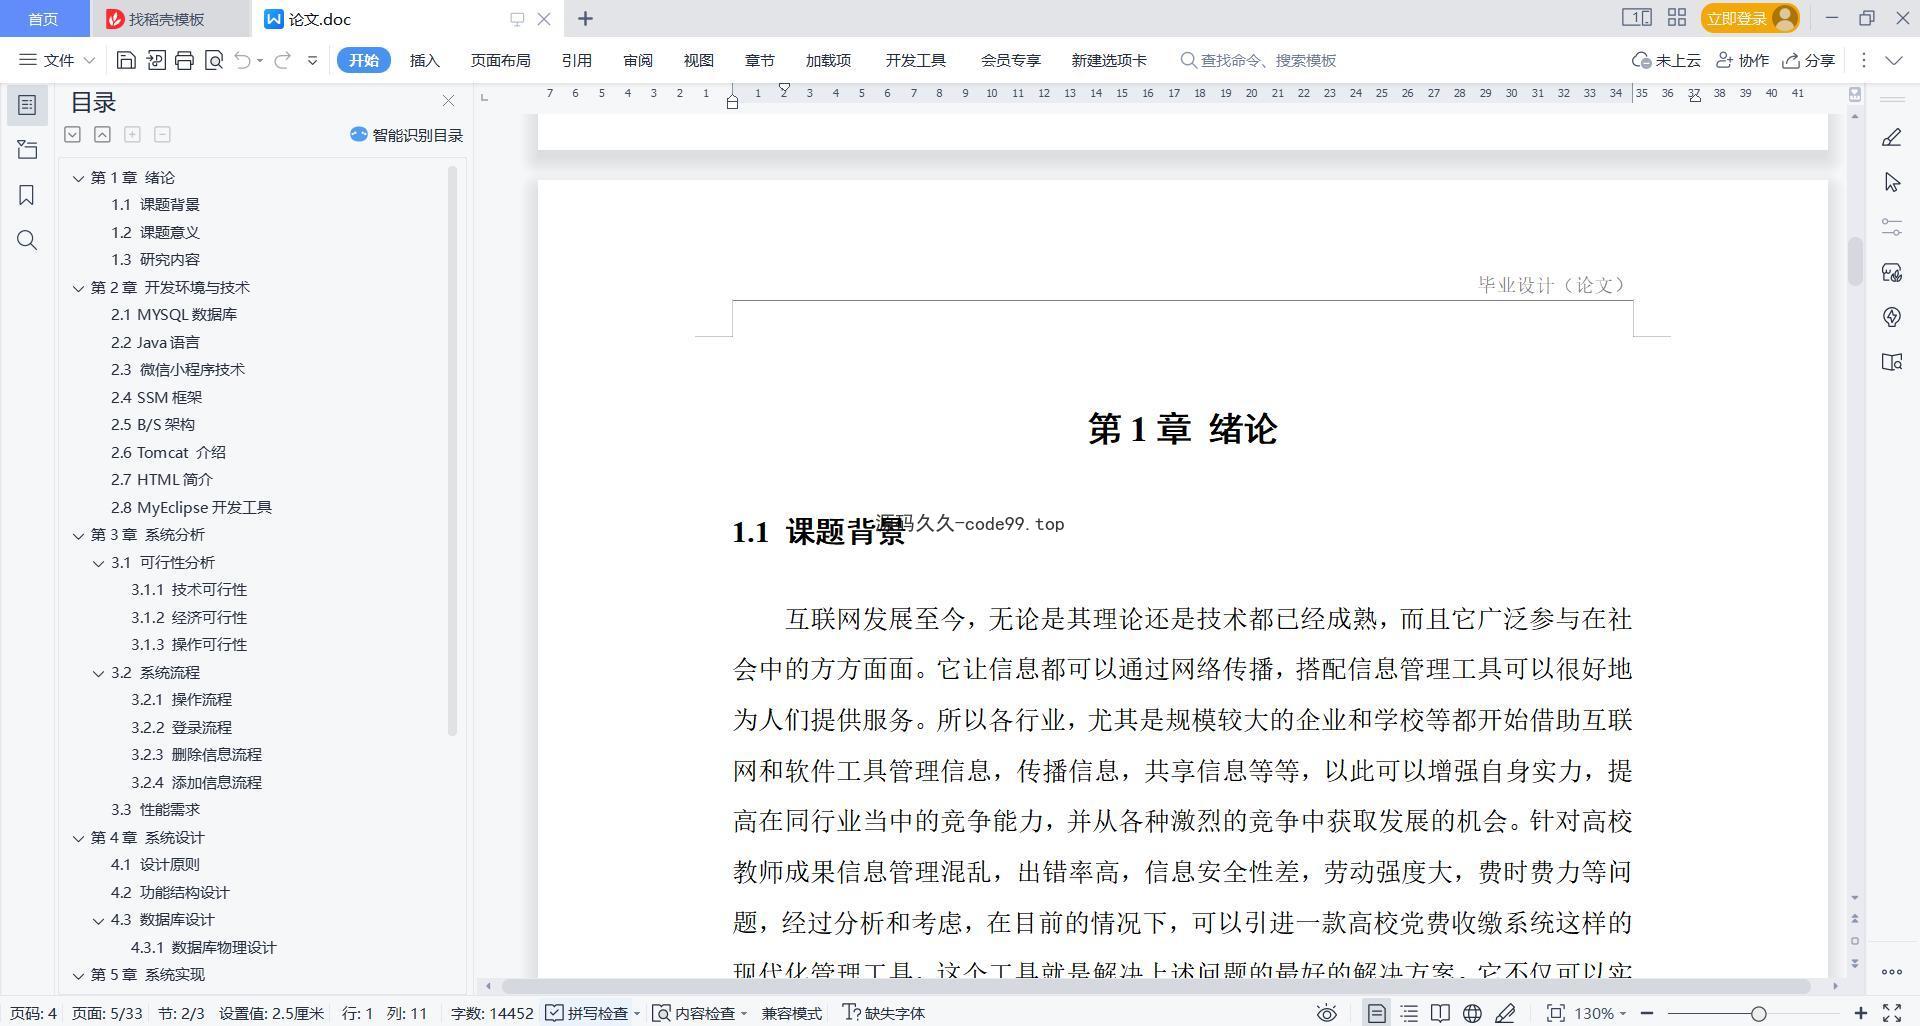The width and height of the screenshot is (1920, 1026).
Task: Open the bookmark icon in left sidebar
Action: 27,195
